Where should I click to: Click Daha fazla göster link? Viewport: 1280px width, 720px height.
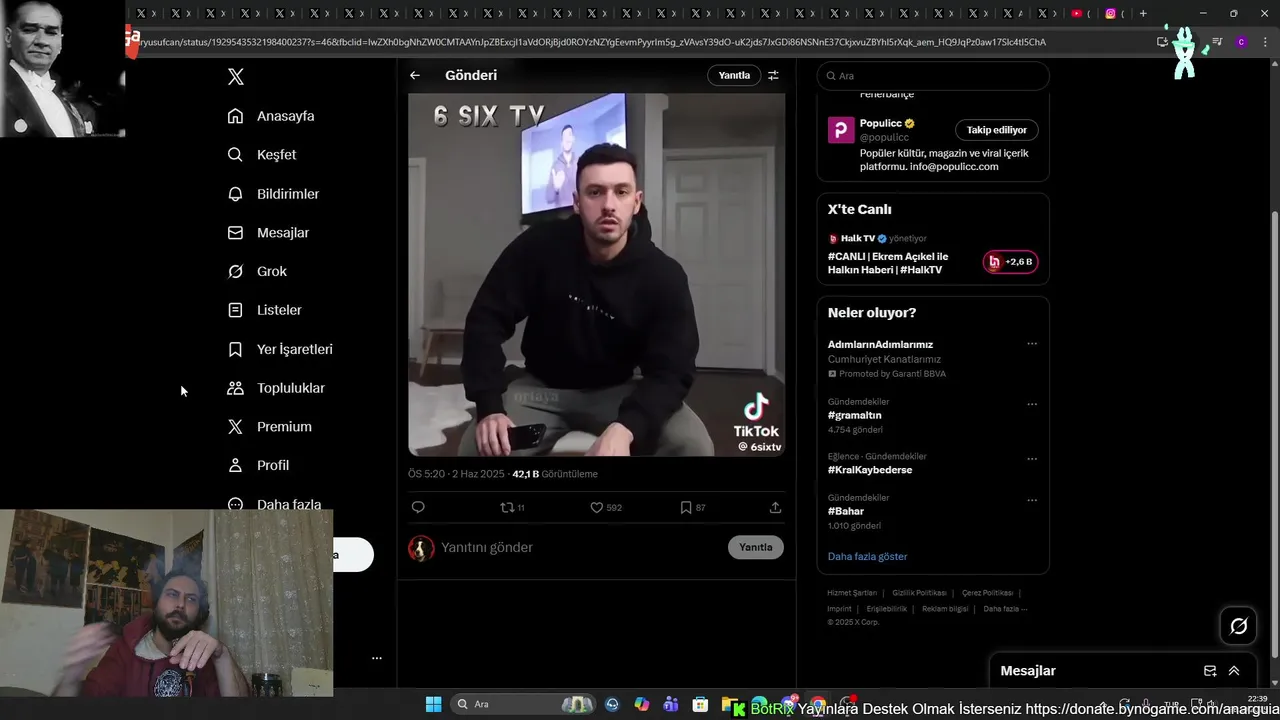point(867,557)
